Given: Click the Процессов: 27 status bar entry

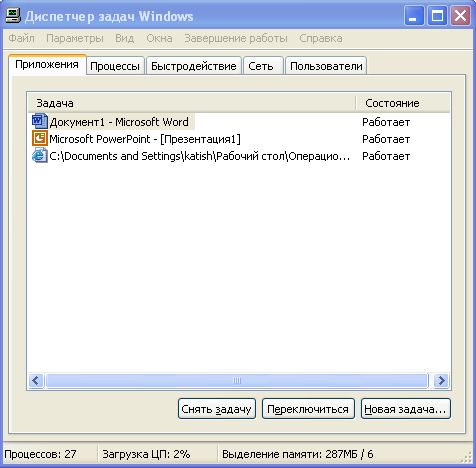Looking at the screenshot, I should tap(40, 454).
